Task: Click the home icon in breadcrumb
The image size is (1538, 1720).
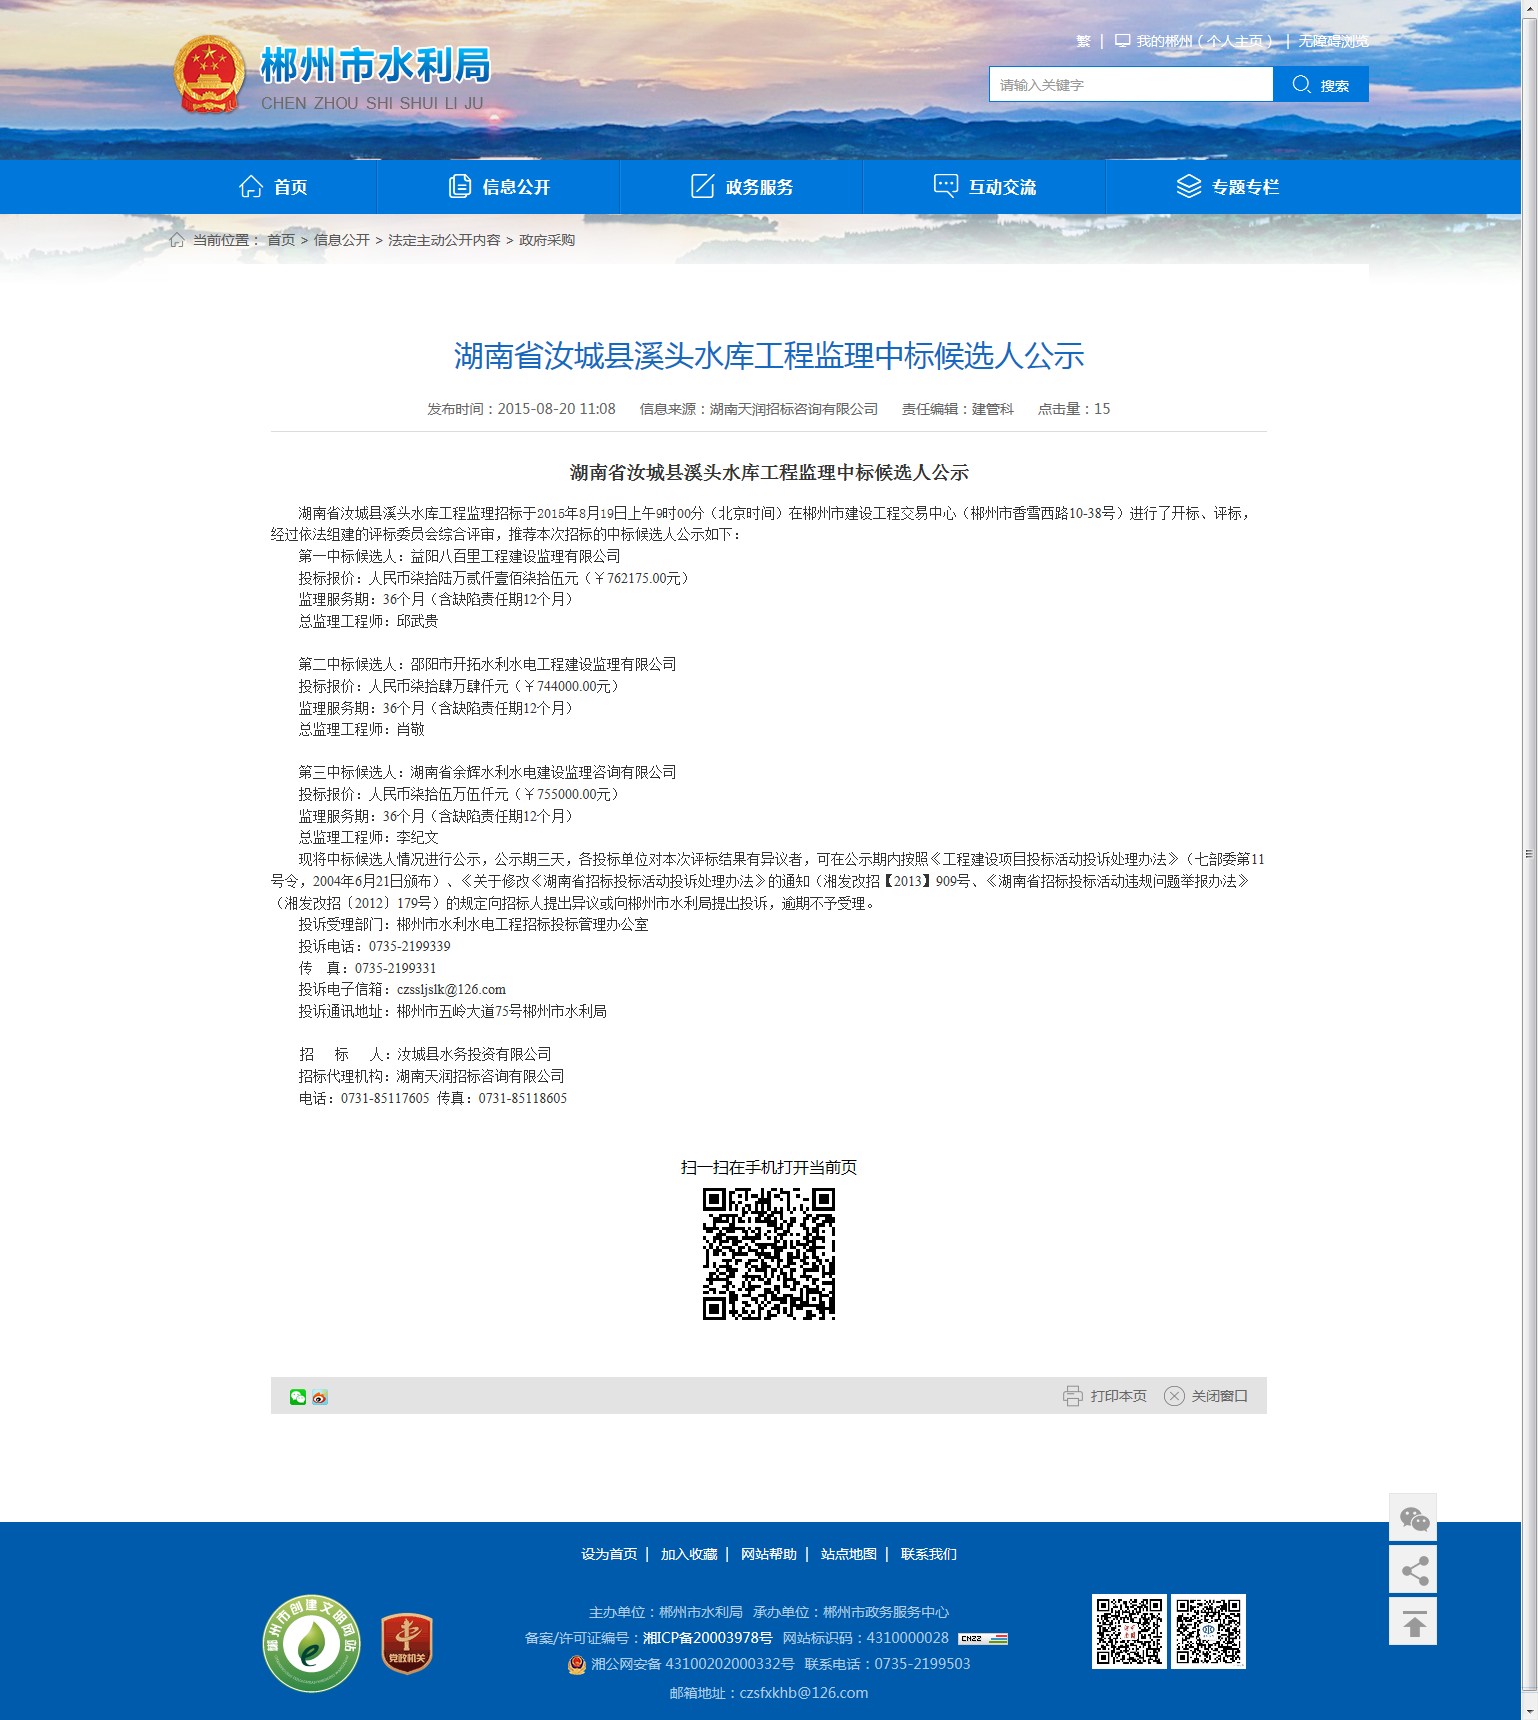Action: pyautogui.click(x=177, y=240)
